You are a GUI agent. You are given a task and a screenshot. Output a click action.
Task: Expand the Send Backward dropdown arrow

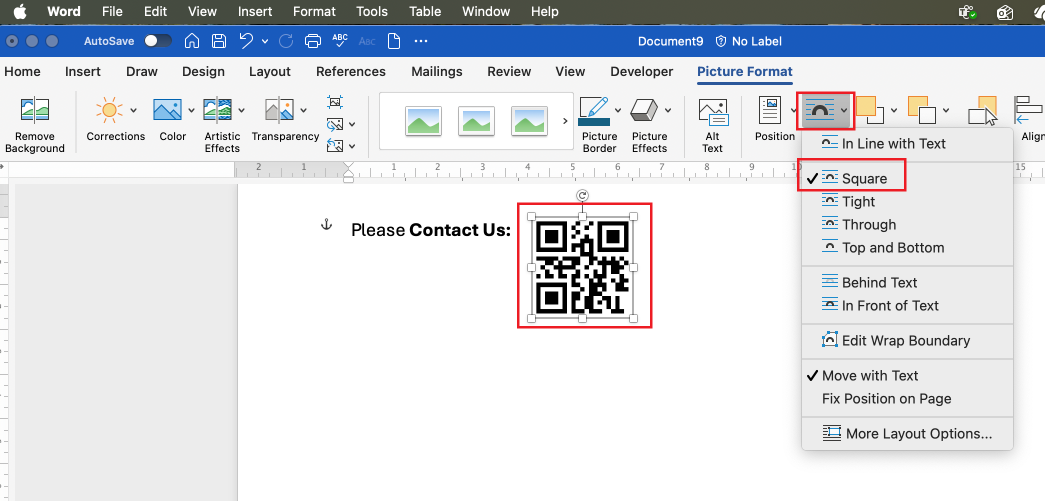click(x=947, y=110)
